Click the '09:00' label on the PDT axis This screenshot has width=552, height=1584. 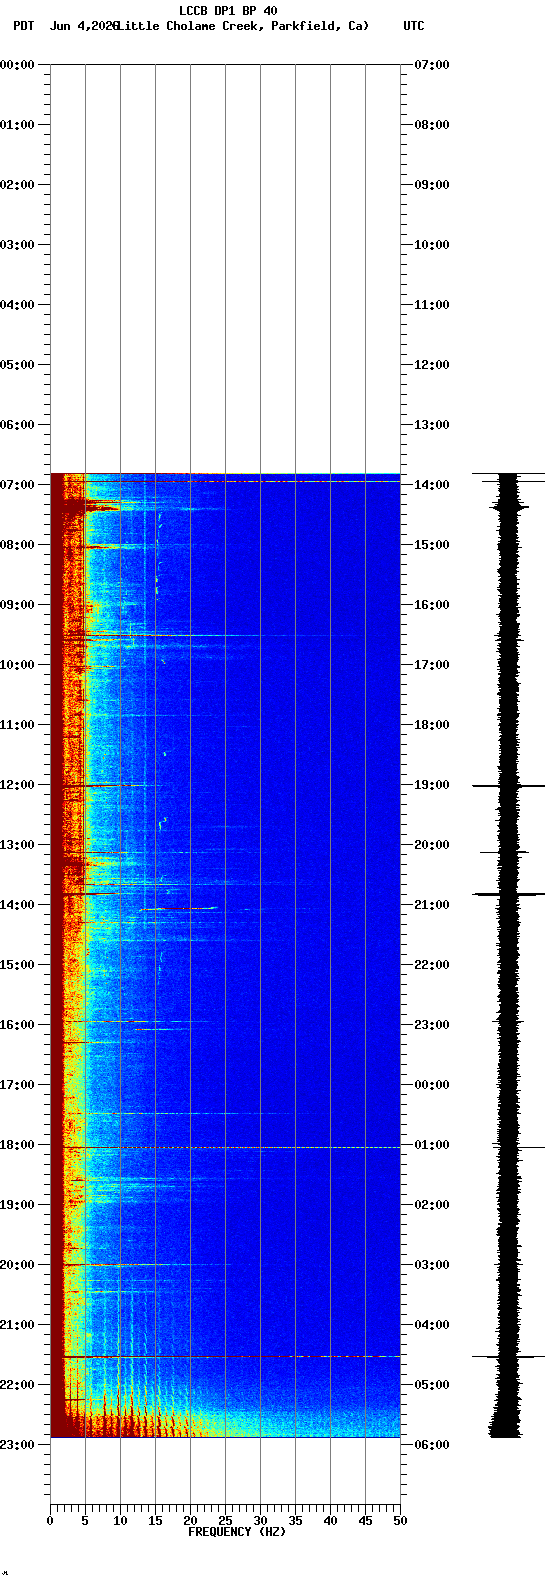pos(18,605)
